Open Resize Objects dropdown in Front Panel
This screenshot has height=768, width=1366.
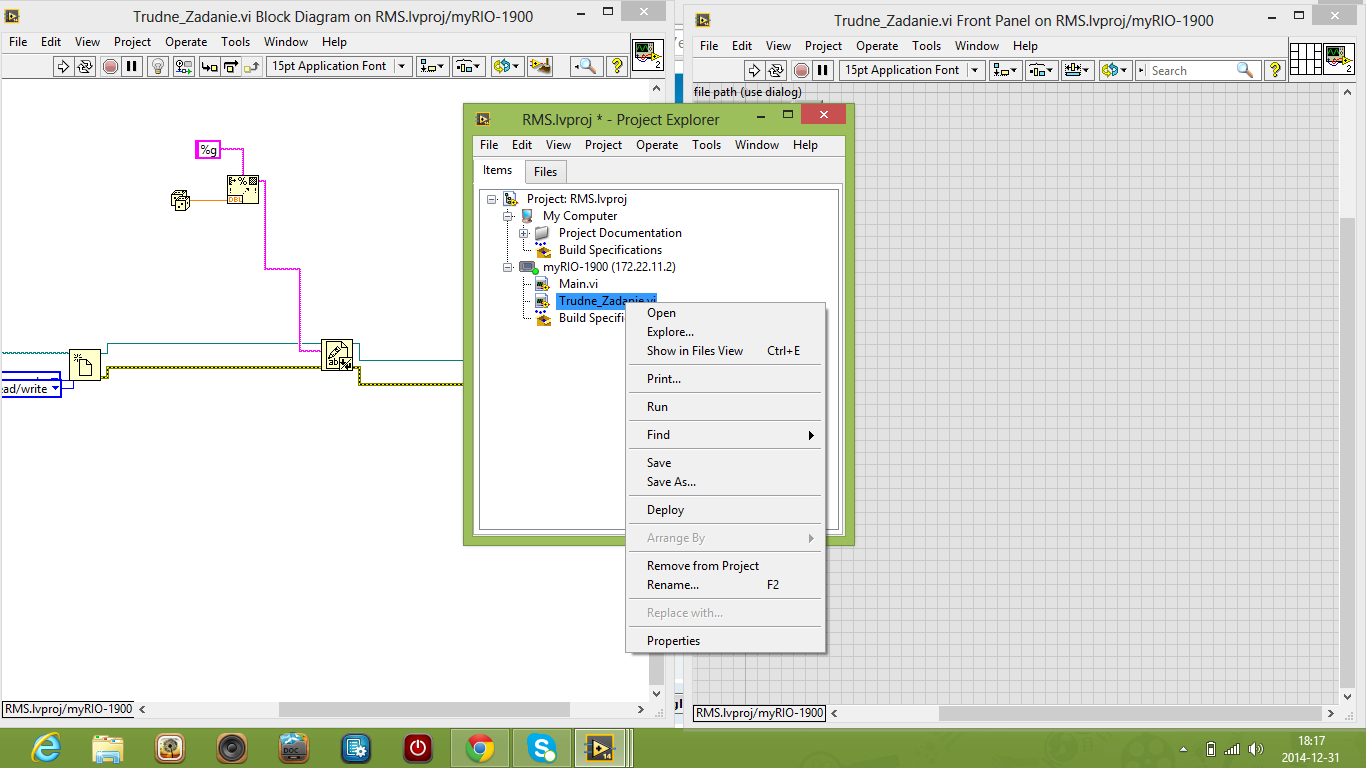pyautogui.click(x=1078, y=70)
